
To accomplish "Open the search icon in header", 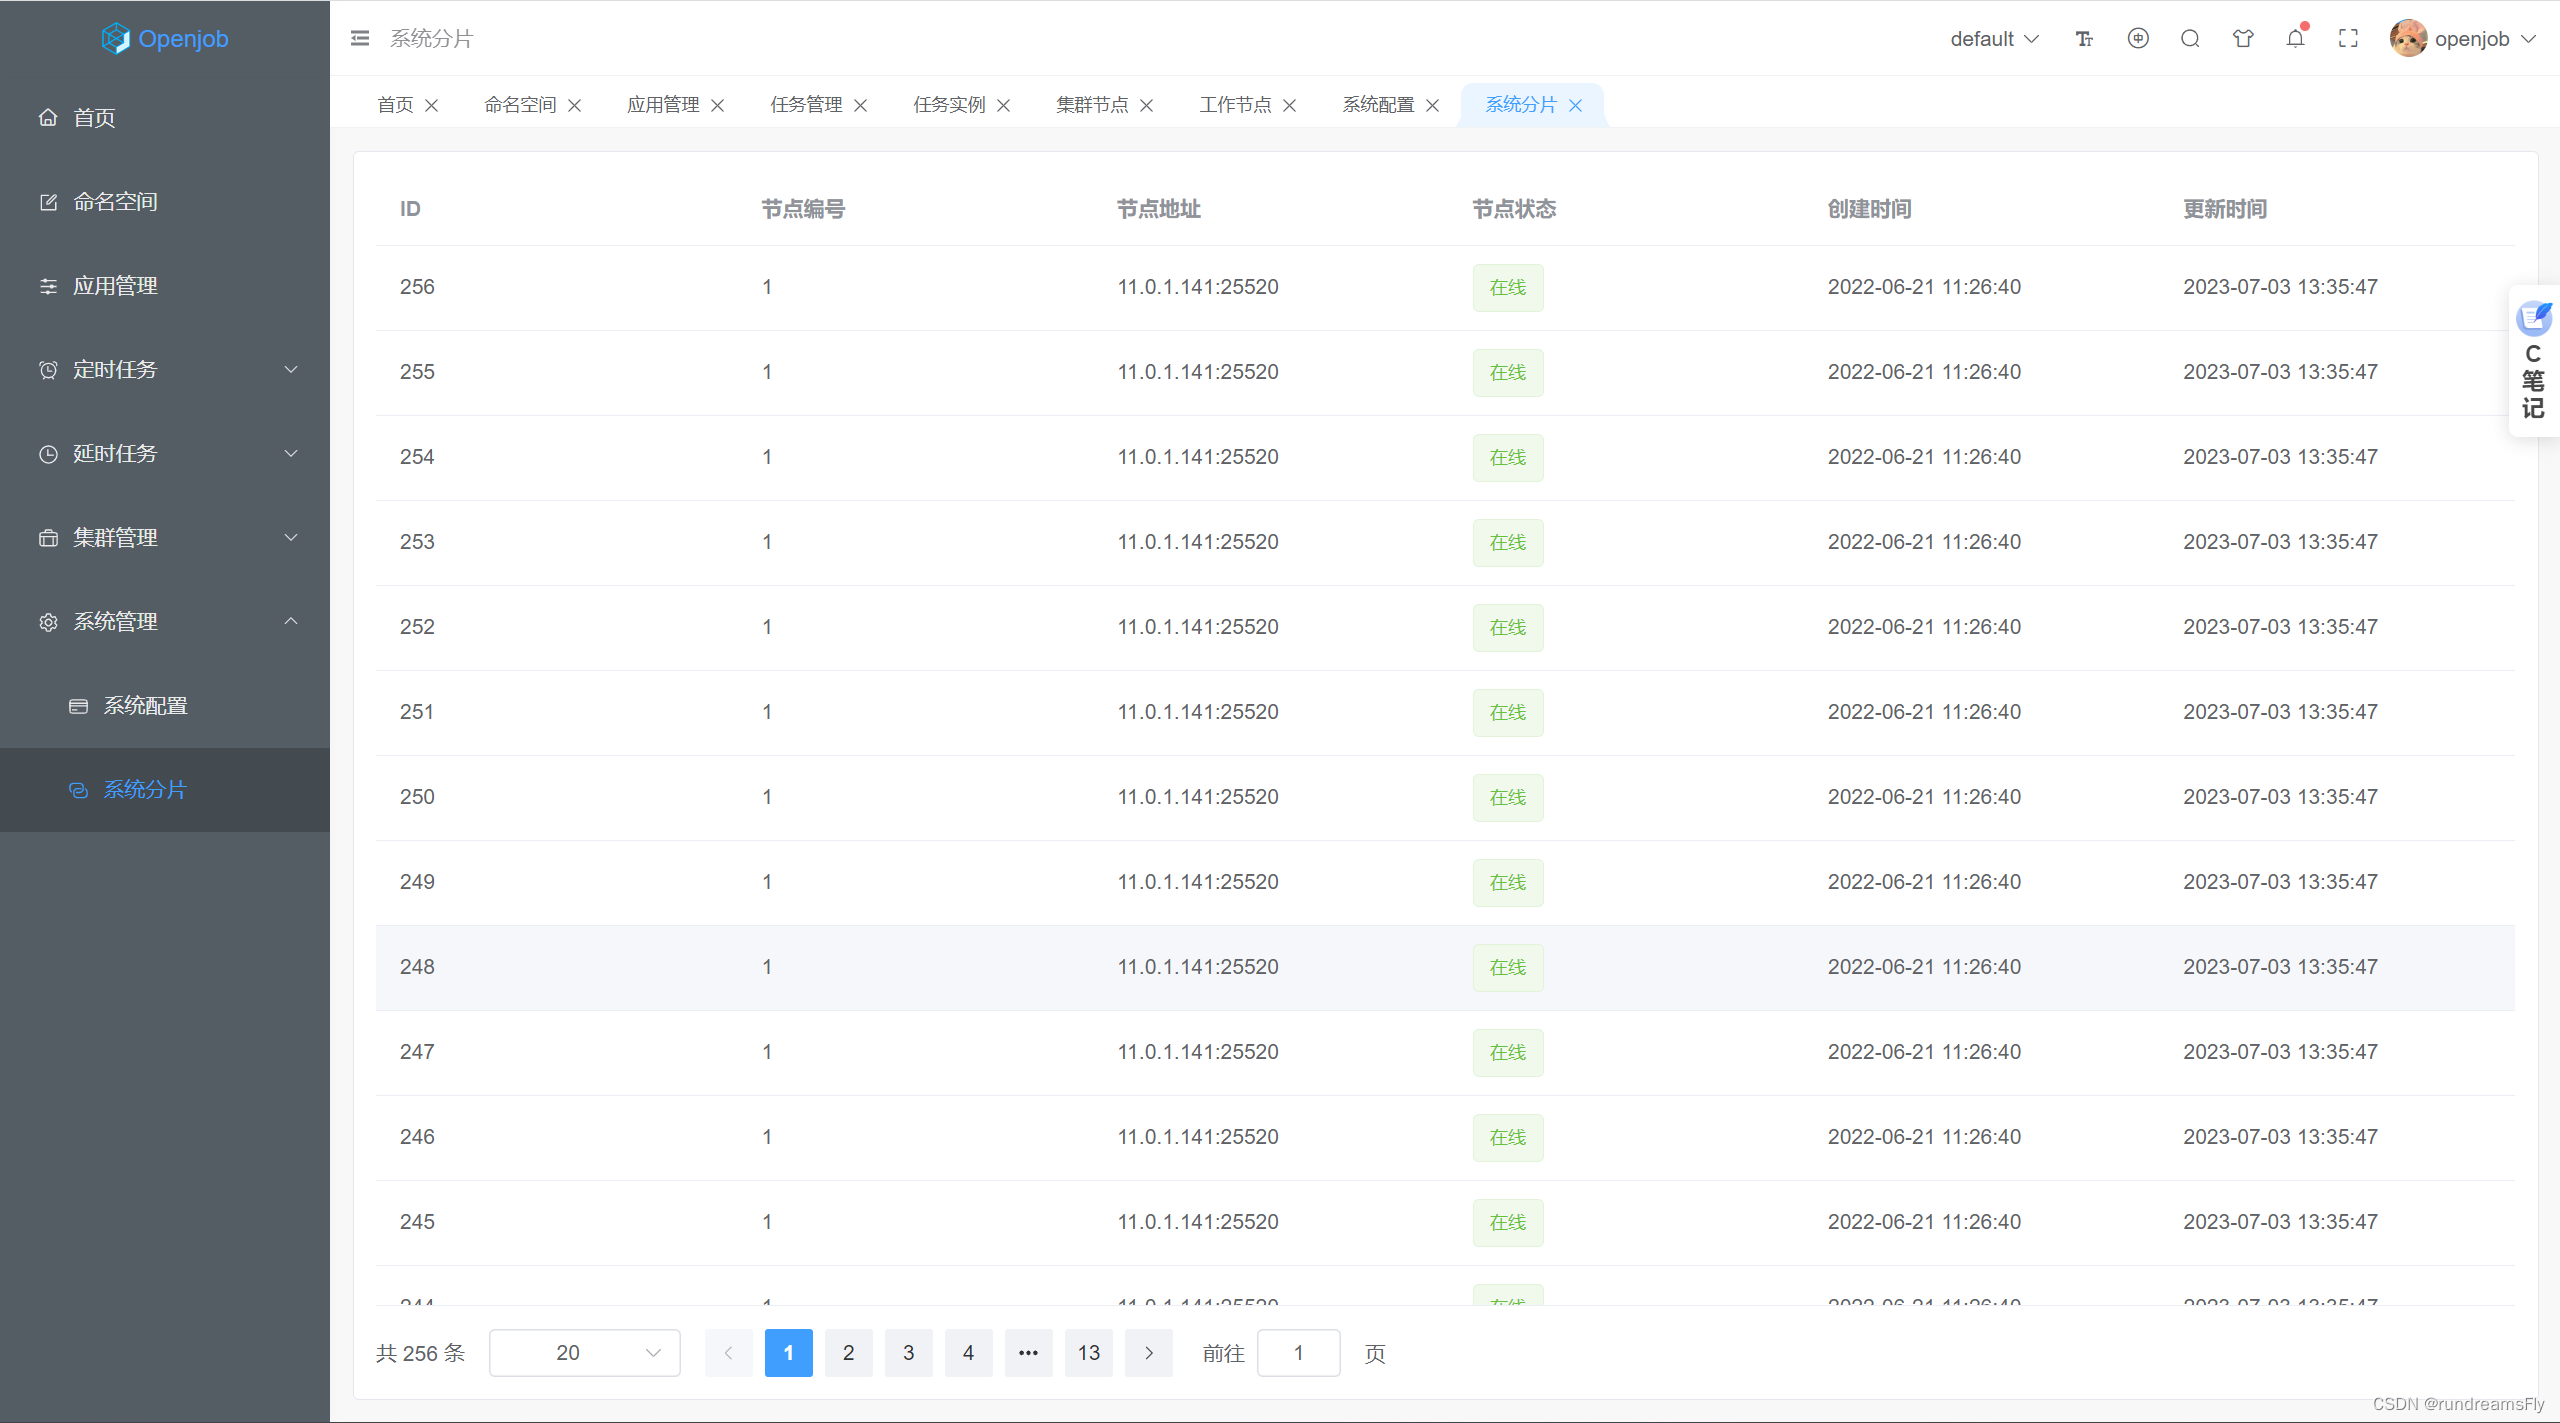I will pos(2190,38).
